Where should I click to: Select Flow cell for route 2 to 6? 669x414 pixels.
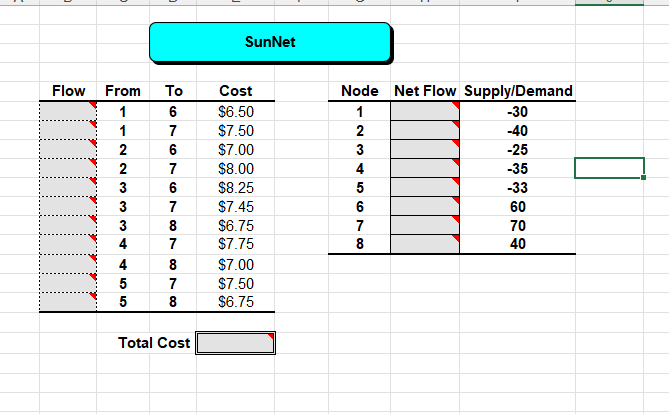click(x=68, y=149)
